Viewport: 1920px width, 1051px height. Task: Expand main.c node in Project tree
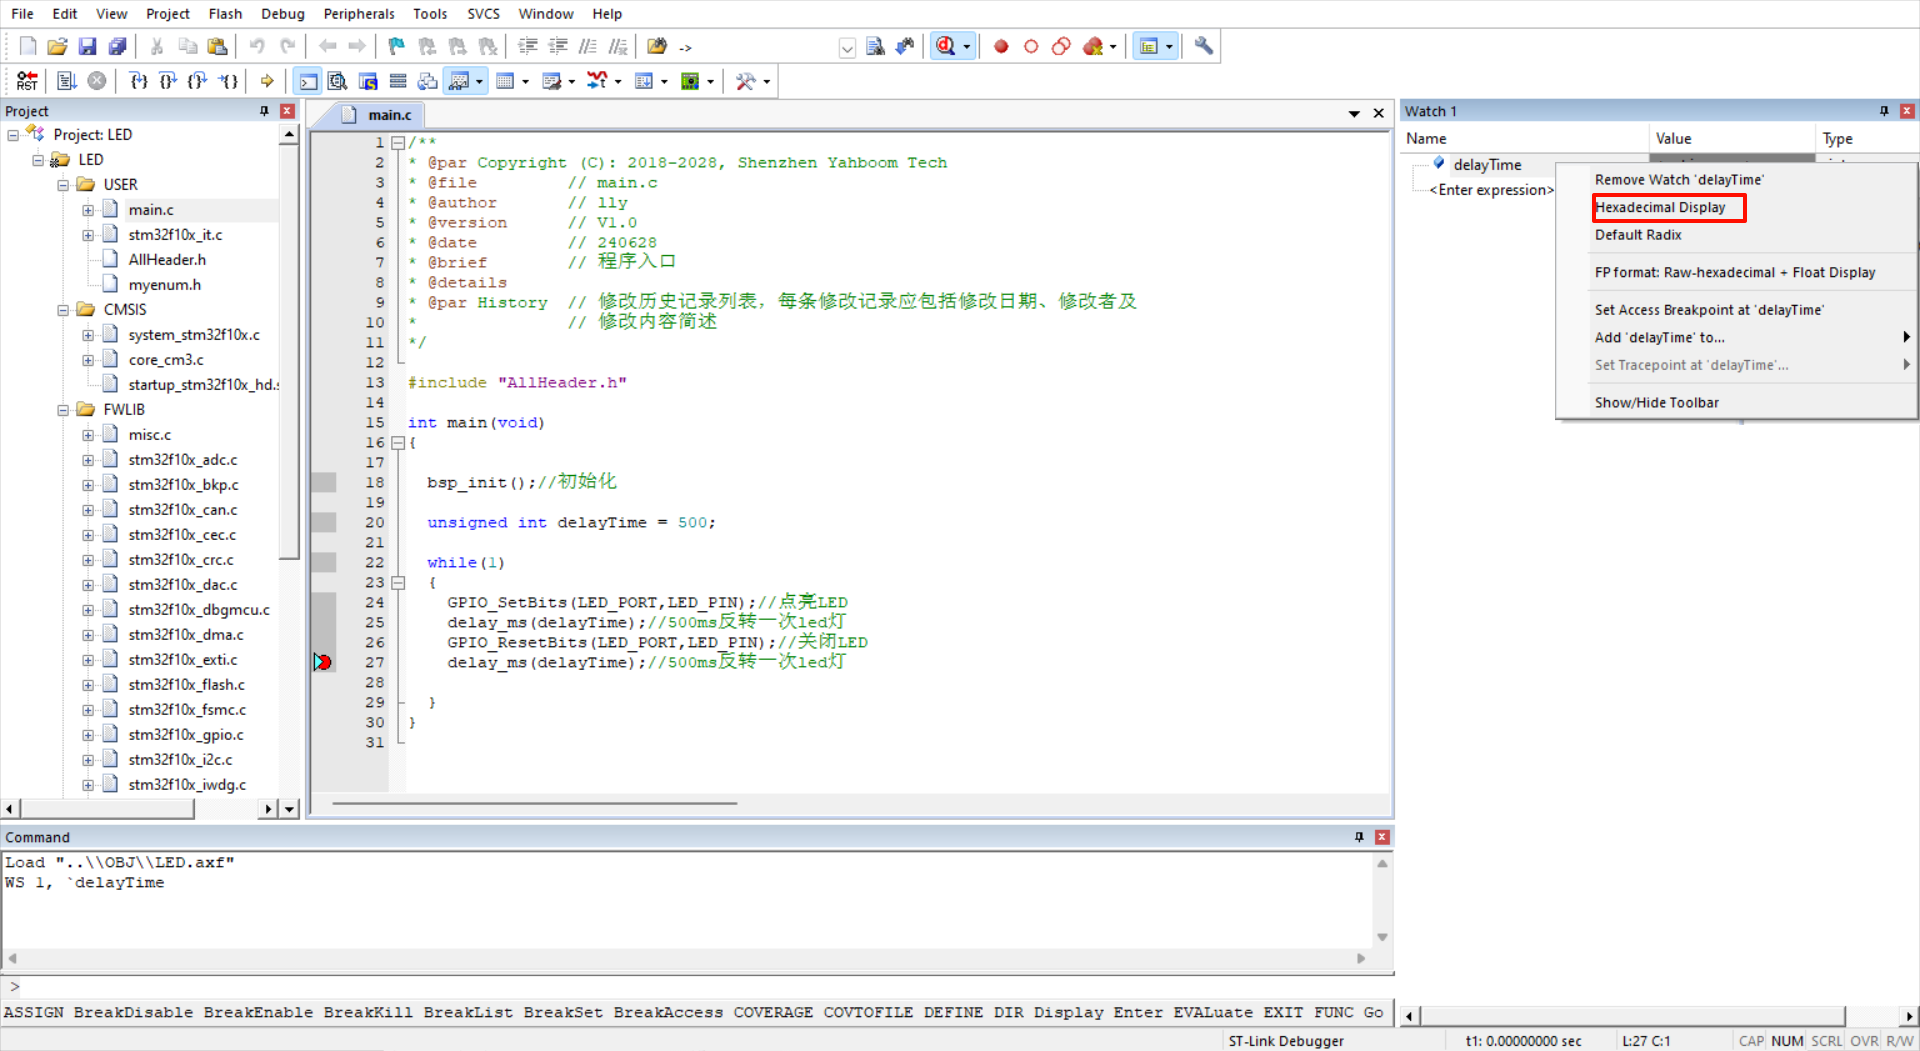[x=88, y=210]
